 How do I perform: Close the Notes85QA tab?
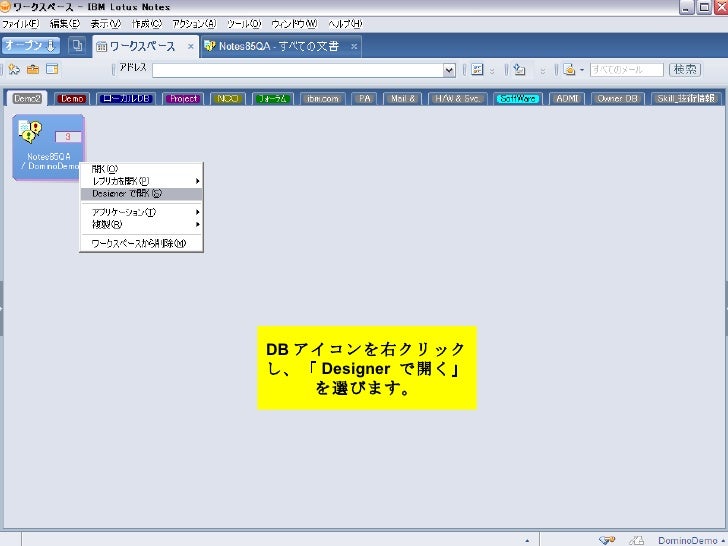point(354,46)
